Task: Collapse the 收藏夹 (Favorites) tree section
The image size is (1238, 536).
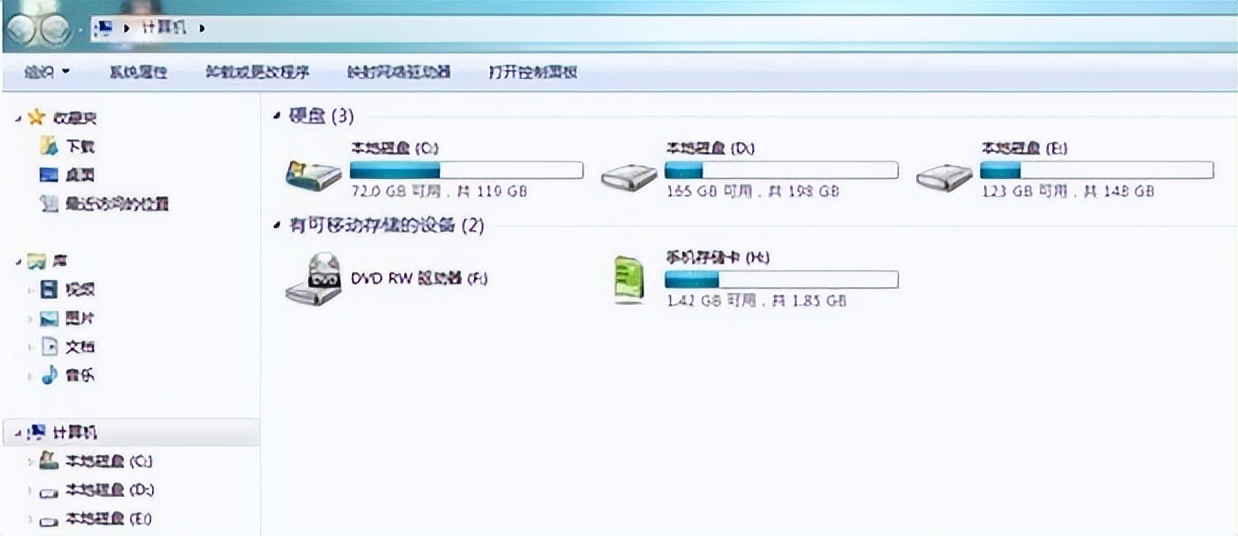Action: click(x=19, y=118)
